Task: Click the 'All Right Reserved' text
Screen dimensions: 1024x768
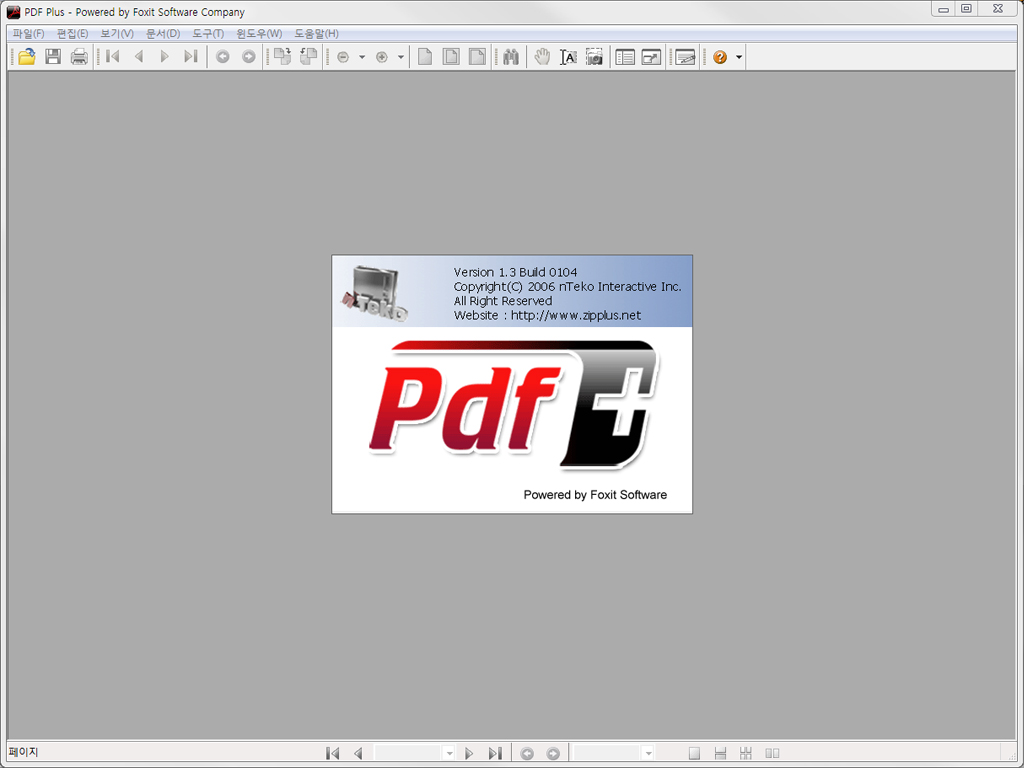Action: (x=503, y=301)
